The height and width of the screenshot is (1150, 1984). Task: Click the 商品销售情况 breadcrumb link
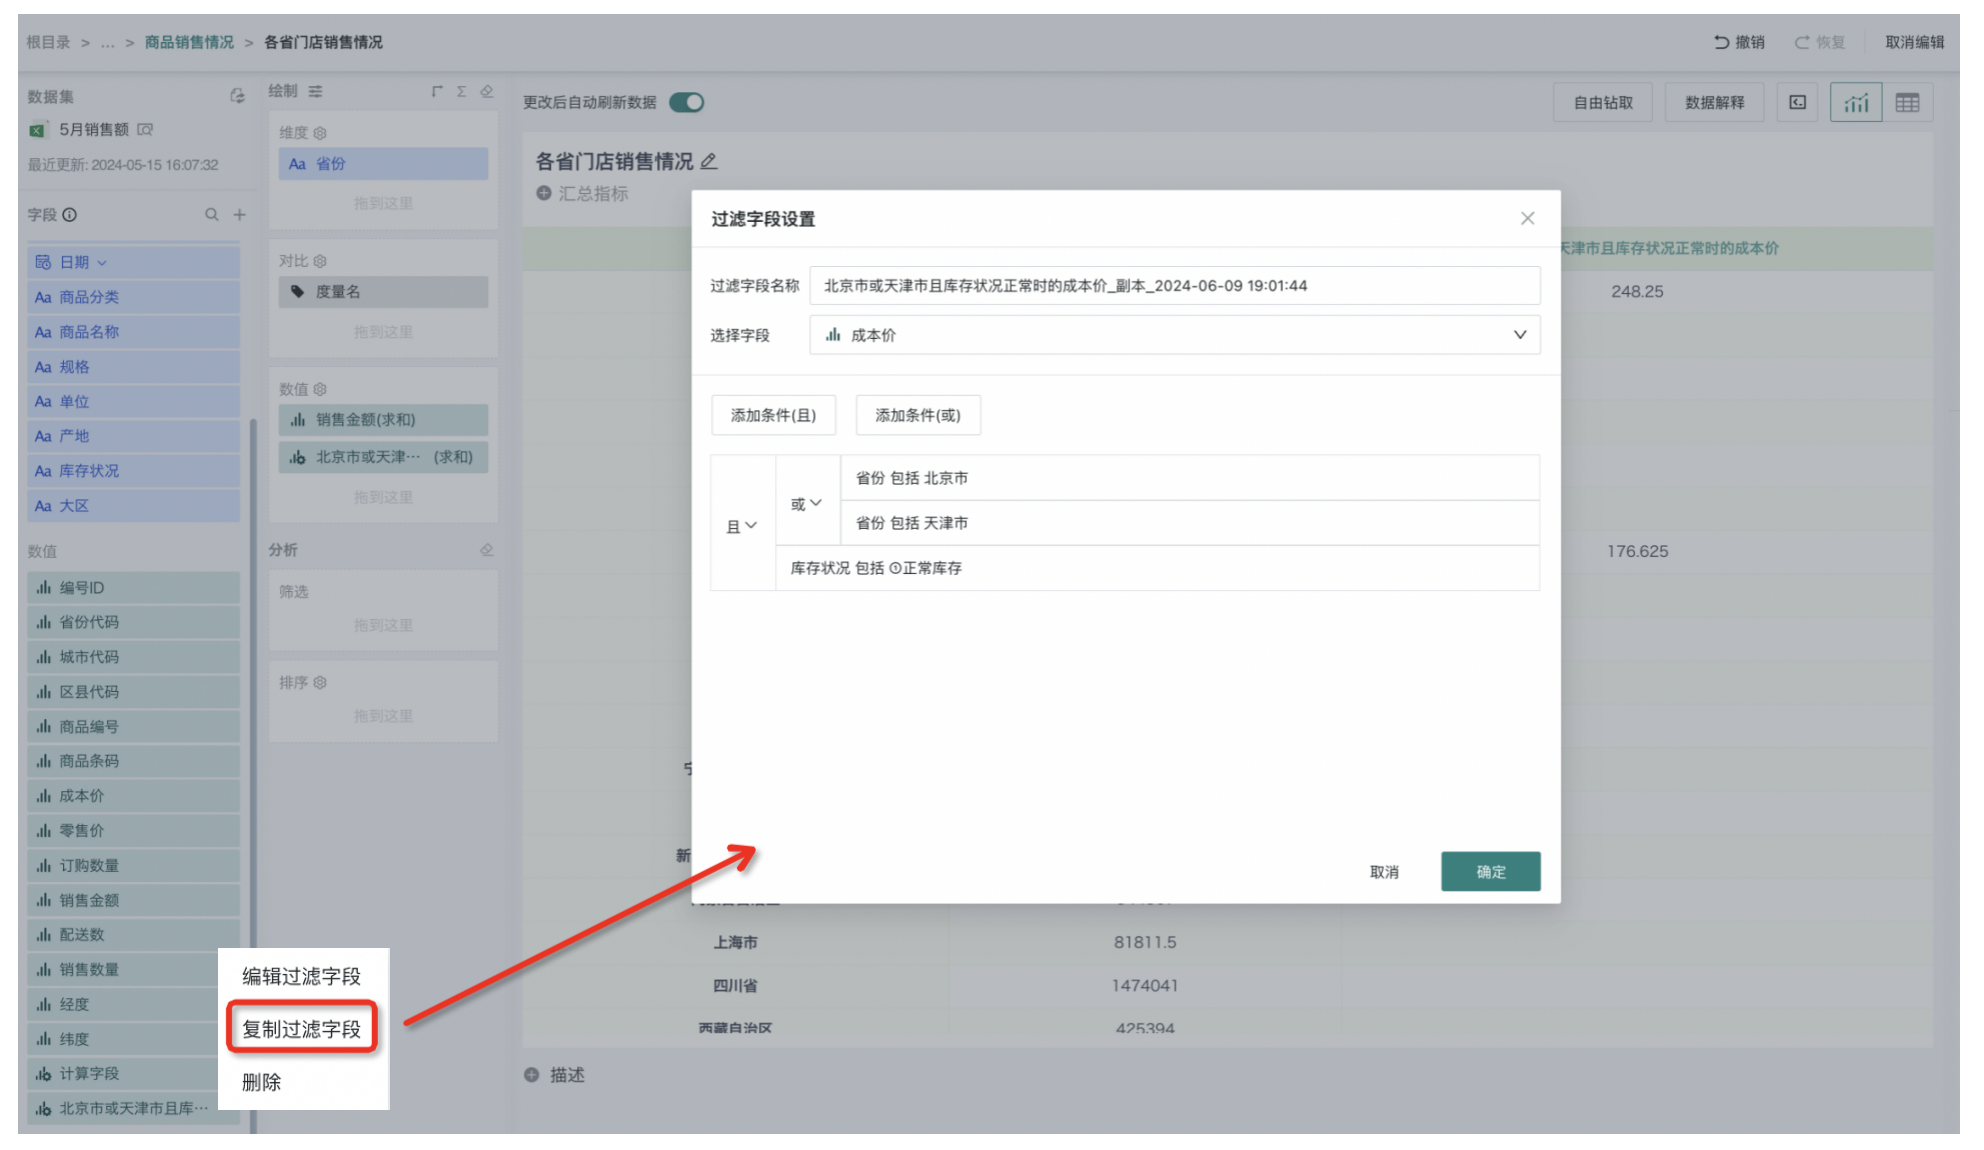189,42
